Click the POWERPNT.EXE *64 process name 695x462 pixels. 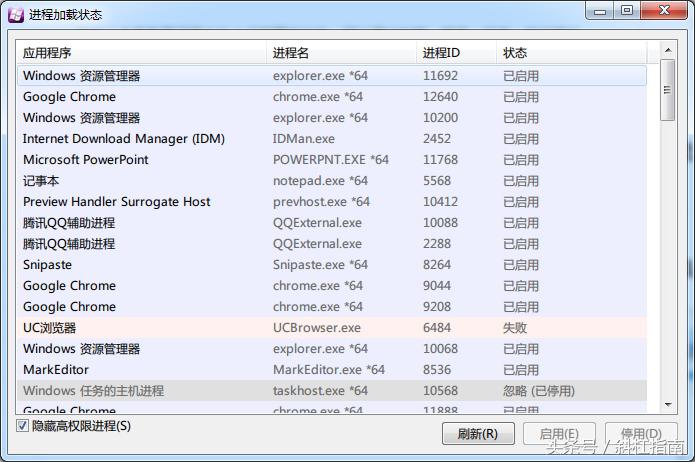(331, 160)
